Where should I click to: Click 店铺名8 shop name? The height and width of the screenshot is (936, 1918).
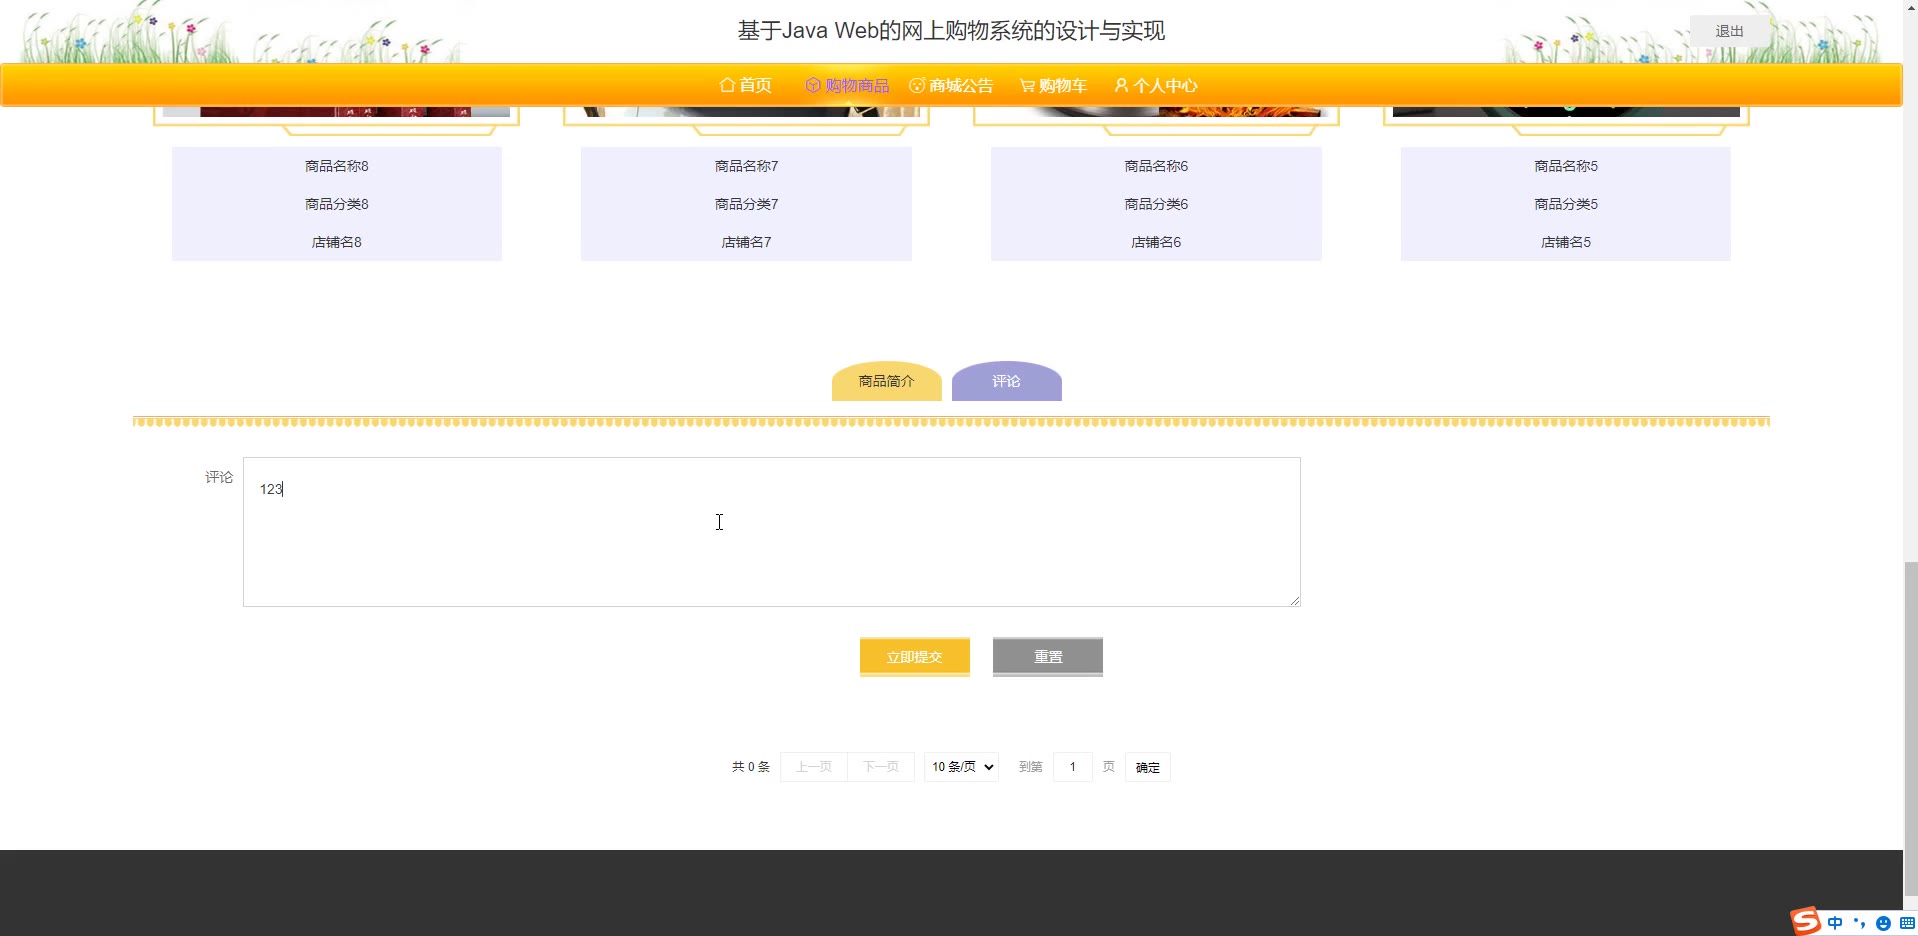coord(337,242)
